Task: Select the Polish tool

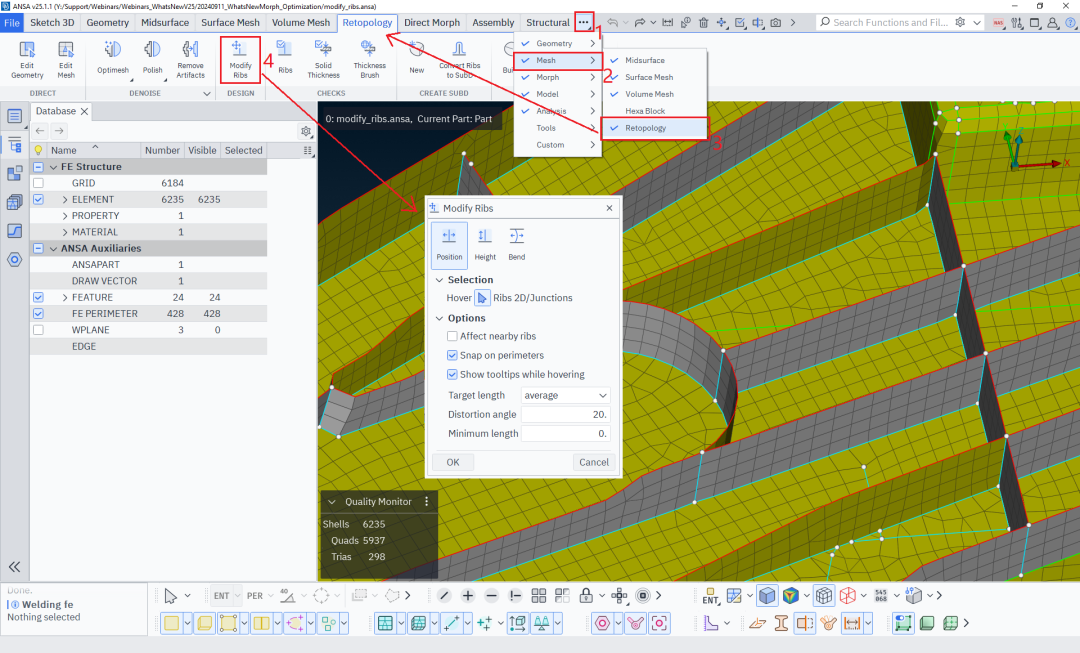Action: [x=152, y=58]
